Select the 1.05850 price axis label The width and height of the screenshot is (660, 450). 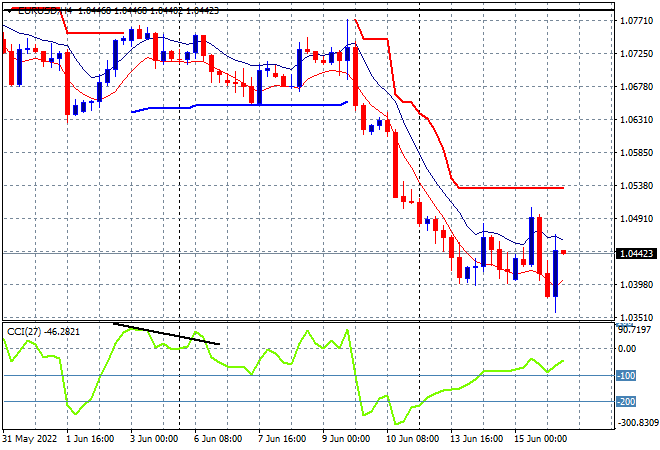(637, 152)
